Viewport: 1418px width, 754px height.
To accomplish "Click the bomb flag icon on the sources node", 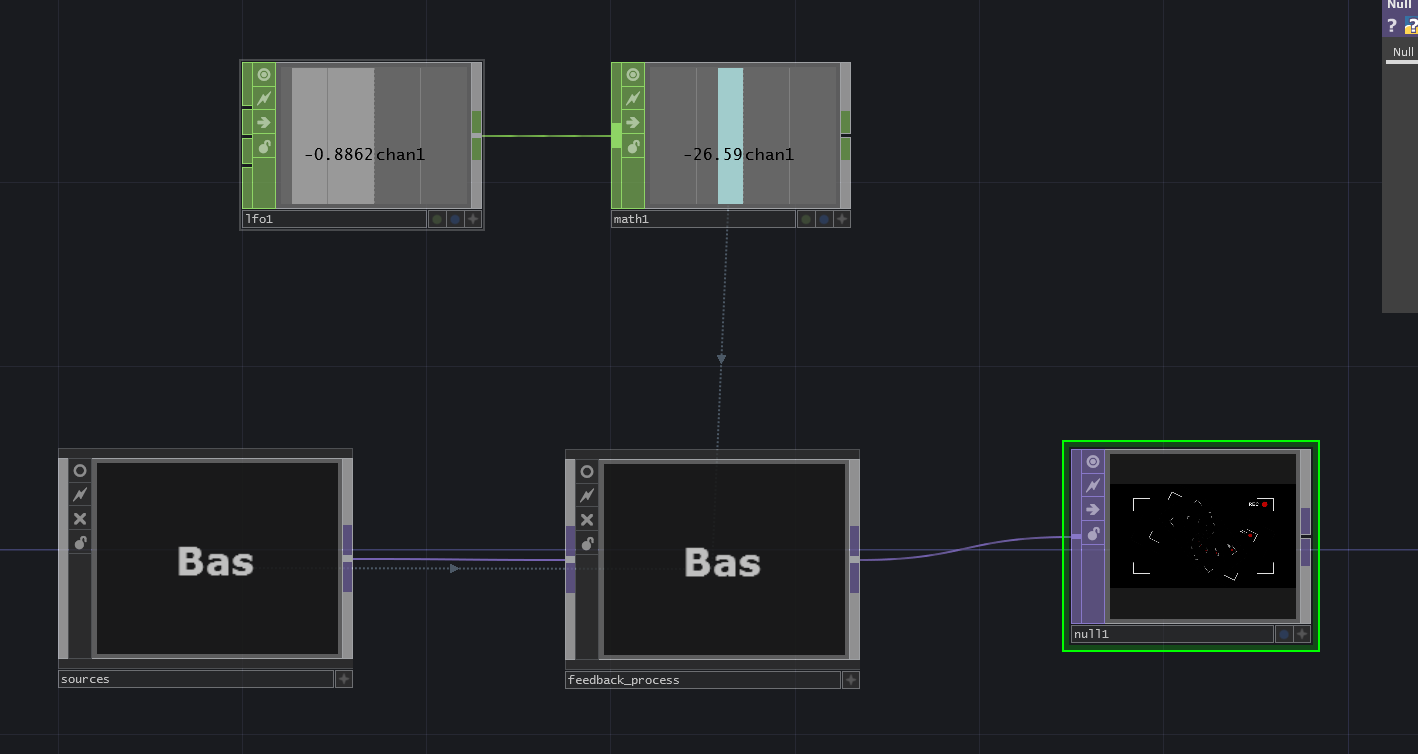I will tap(79, 542).
